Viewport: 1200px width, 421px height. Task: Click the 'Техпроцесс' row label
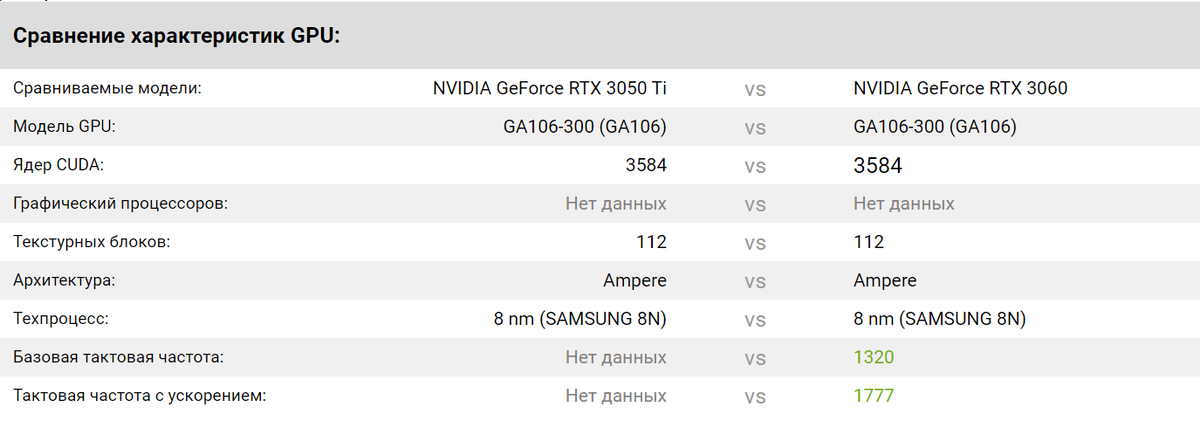point(60,319)
